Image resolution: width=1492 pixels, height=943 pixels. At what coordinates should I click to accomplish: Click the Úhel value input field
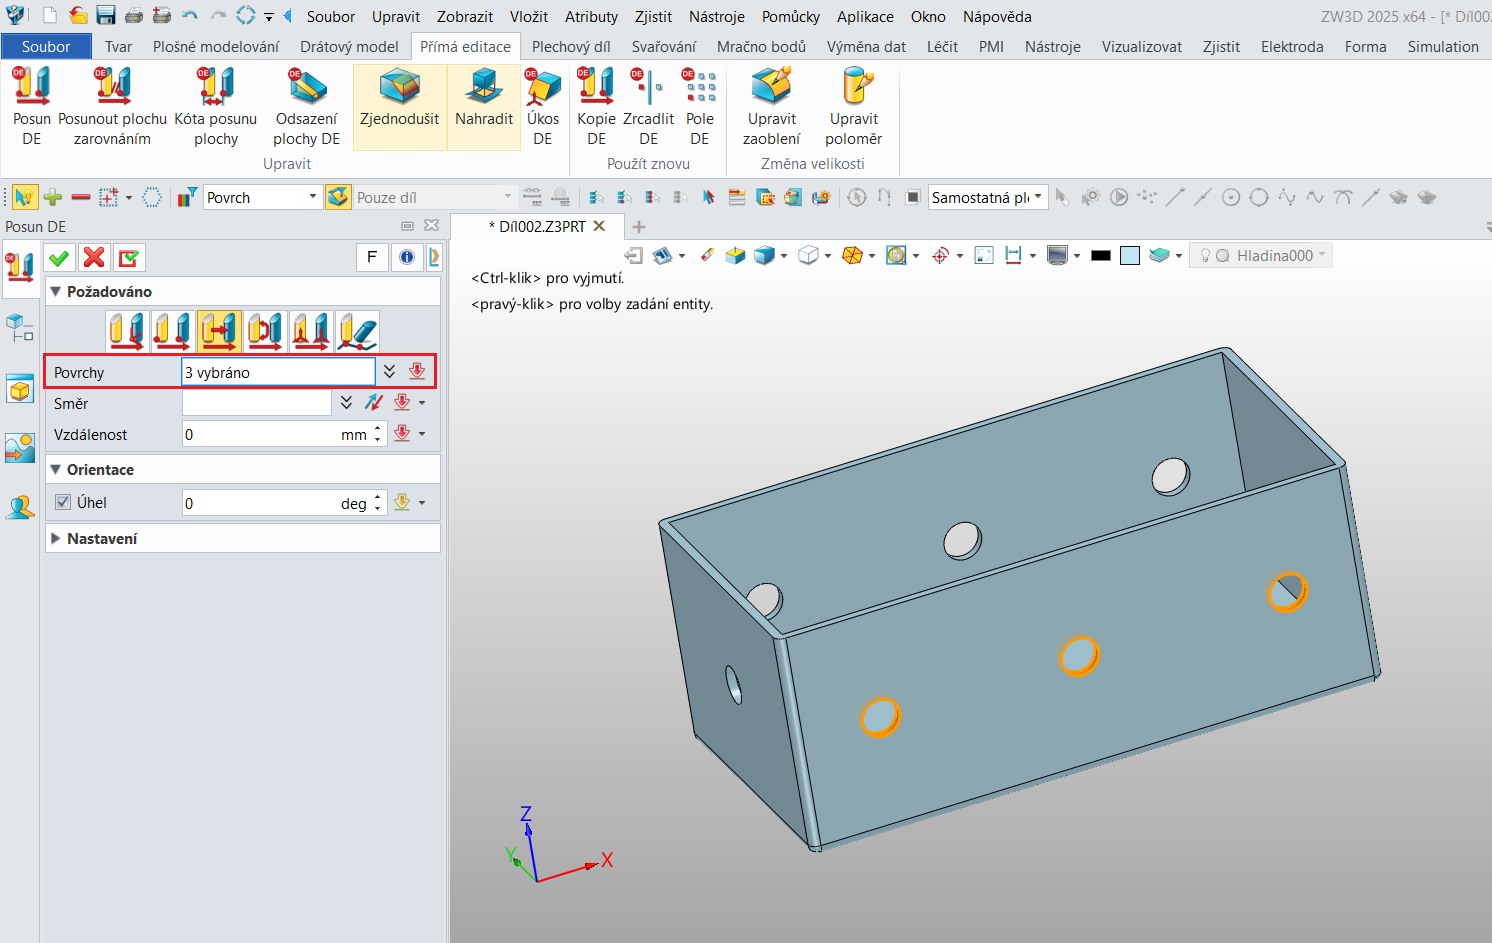pos(284,503)
